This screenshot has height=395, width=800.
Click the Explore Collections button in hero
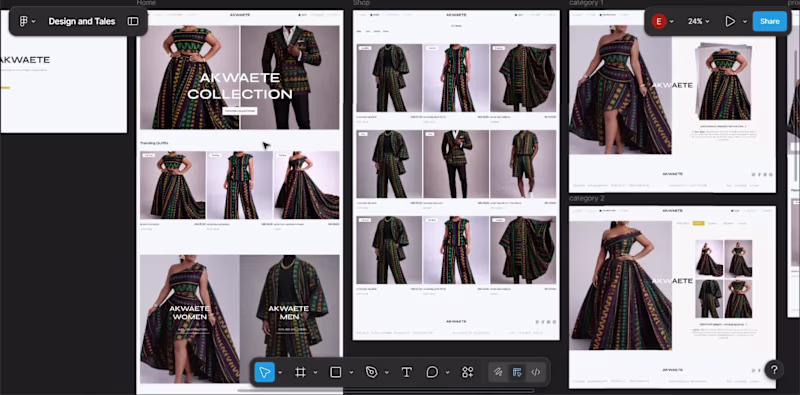(240, 111)
